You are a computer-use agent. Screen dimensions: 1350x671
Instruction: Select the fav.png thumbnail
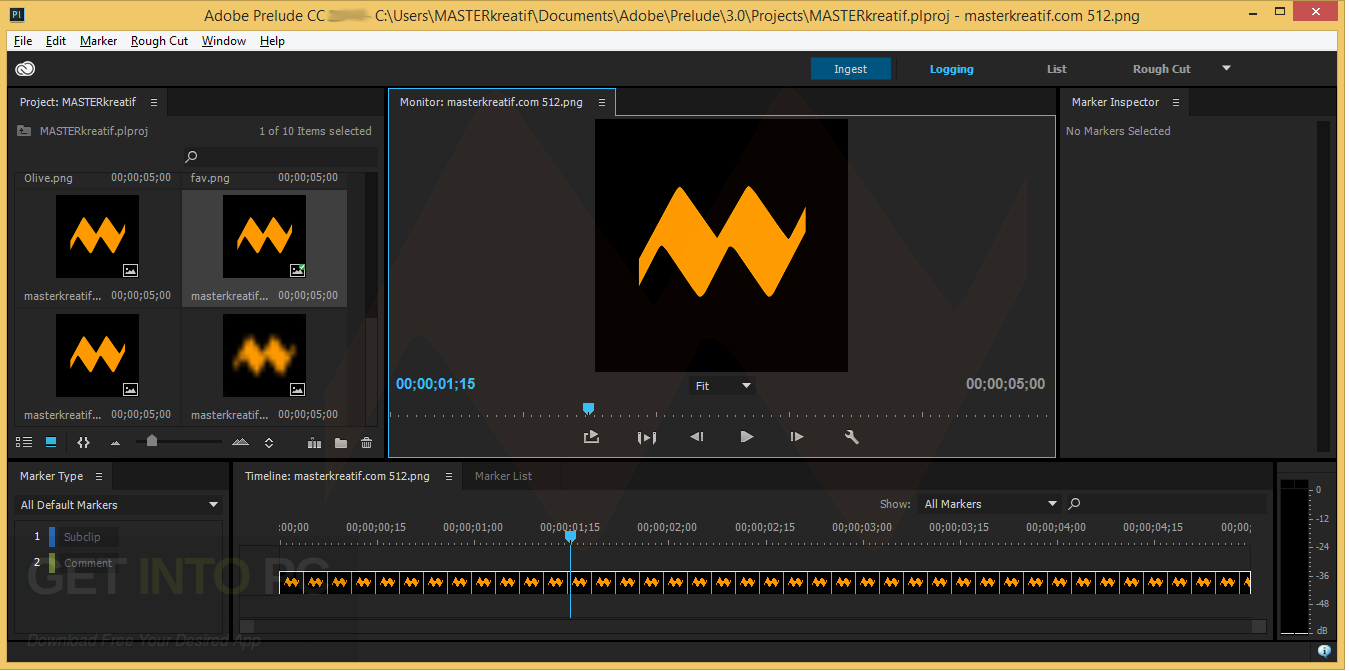coord(264,236)
